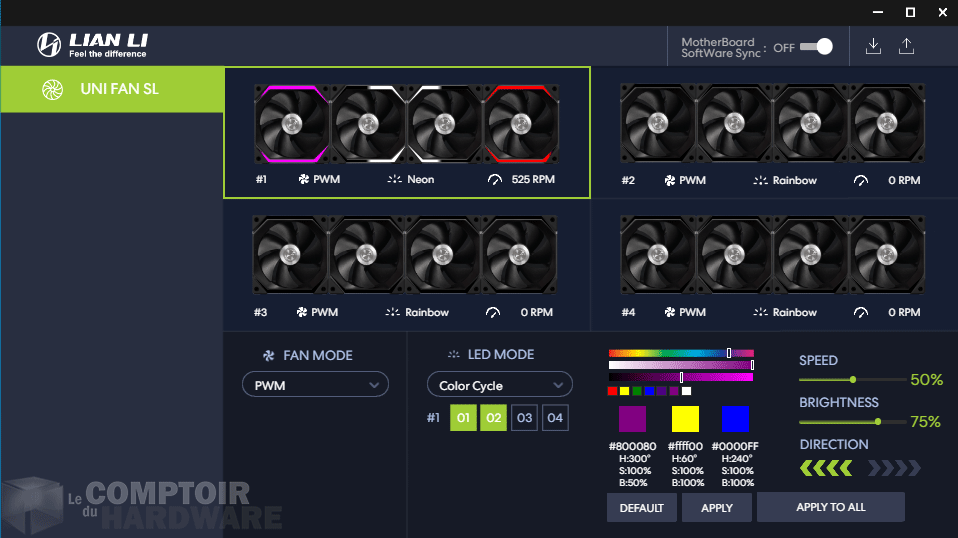Image resolution: width=958 pixels, height=538 pixels.
Task: Toggle MotherBoard SoftWare Sync switch
Action: [x=816, y=47]
